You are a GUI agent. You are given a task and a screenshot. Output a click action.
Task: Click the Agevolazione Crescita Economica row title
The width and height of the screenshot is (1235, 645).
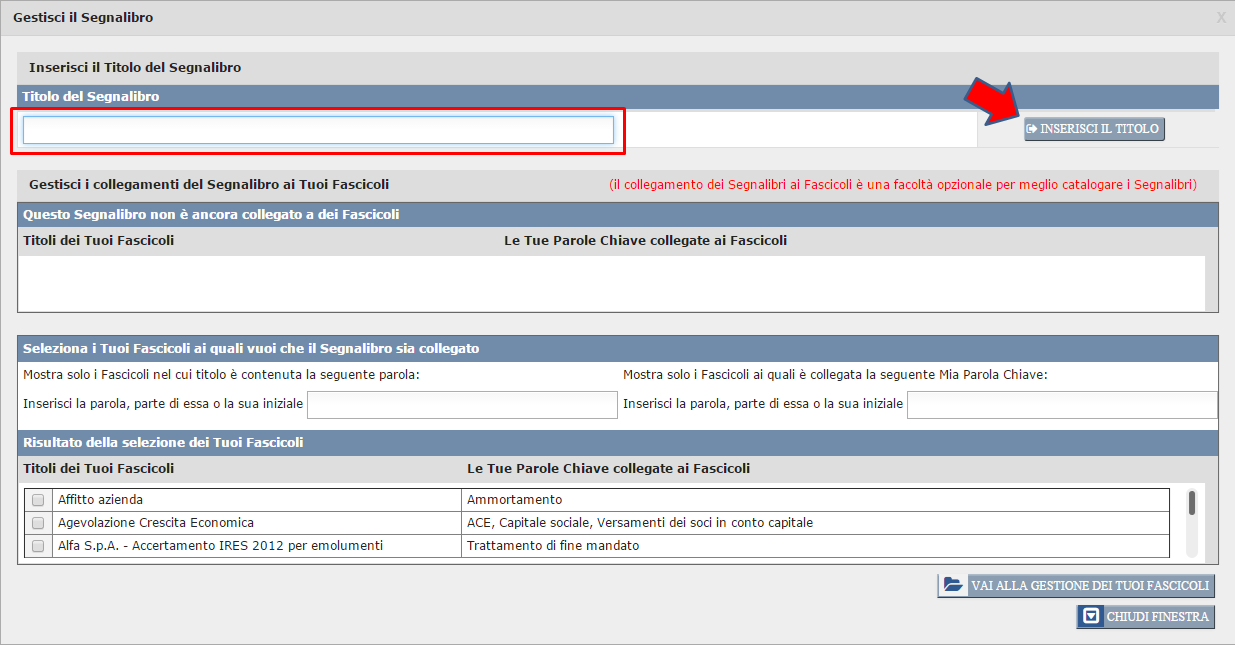[x=156, y=523]
